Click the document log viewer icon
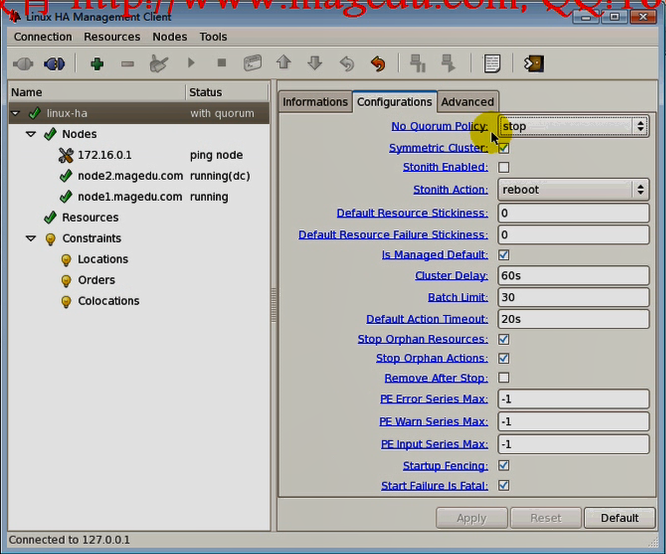Viewport: 666px width, 554px height. point(491,64)
